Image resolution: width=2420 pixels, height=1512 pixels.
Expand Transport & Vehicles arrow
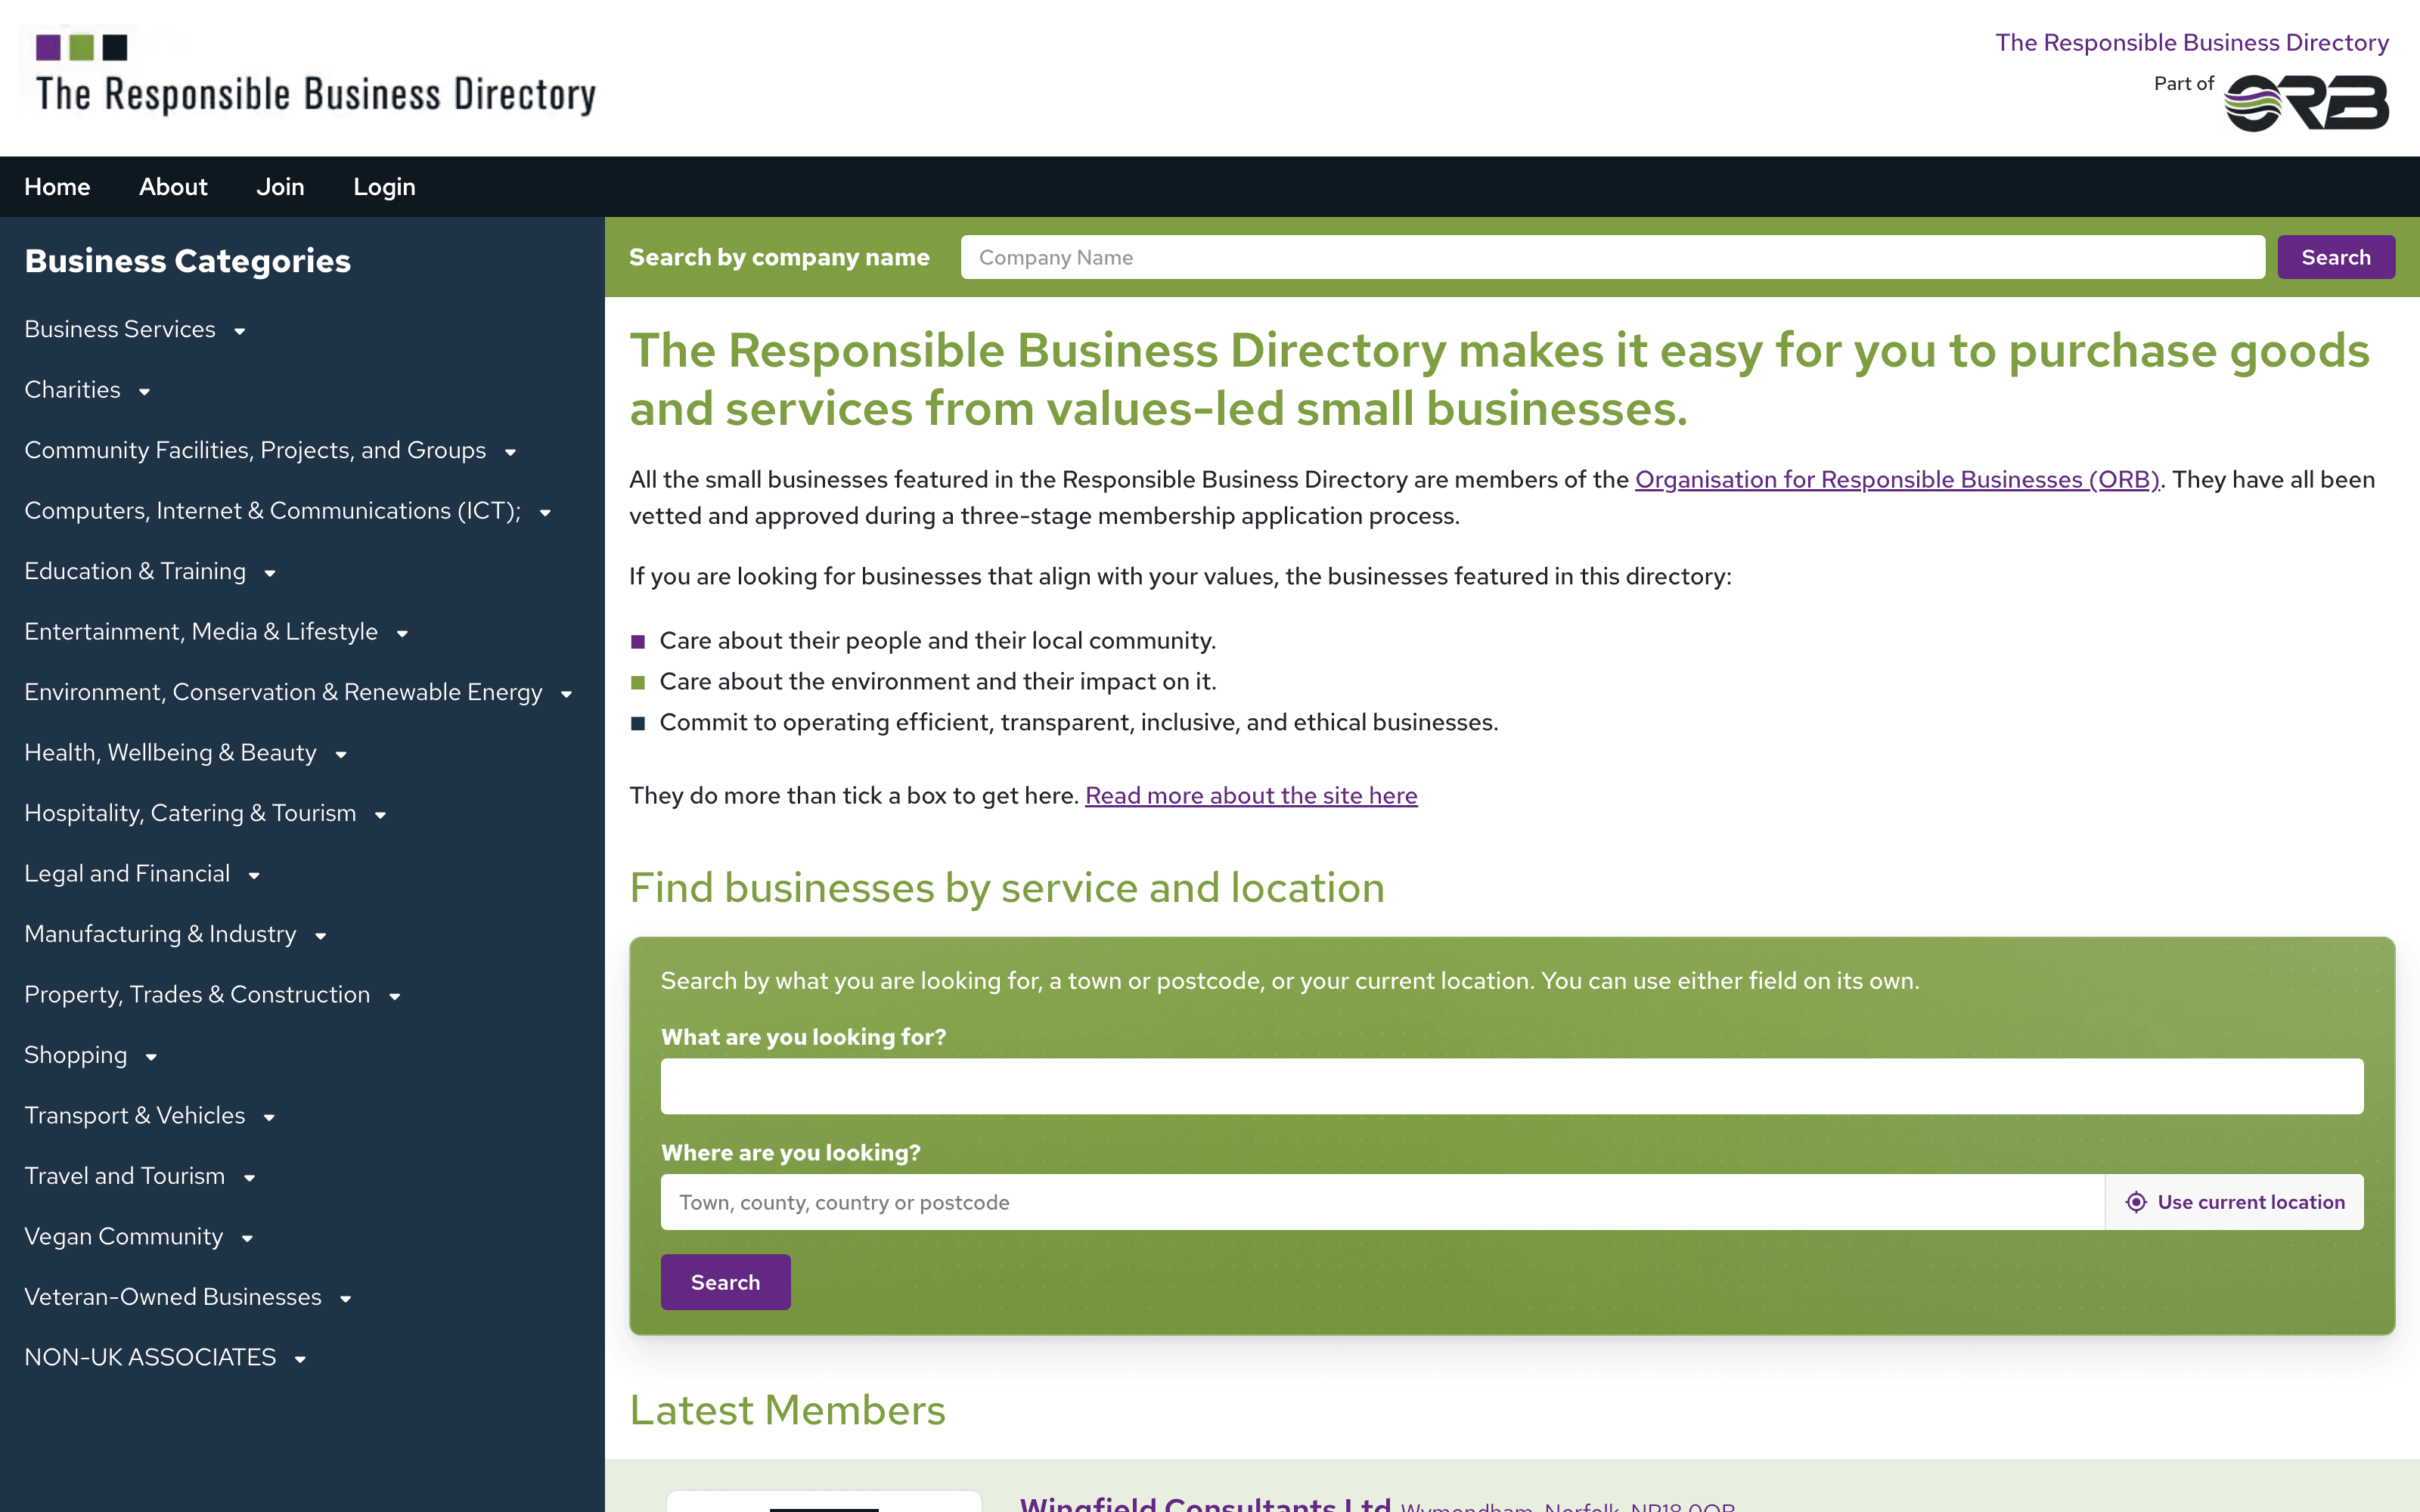(269, 1118)
